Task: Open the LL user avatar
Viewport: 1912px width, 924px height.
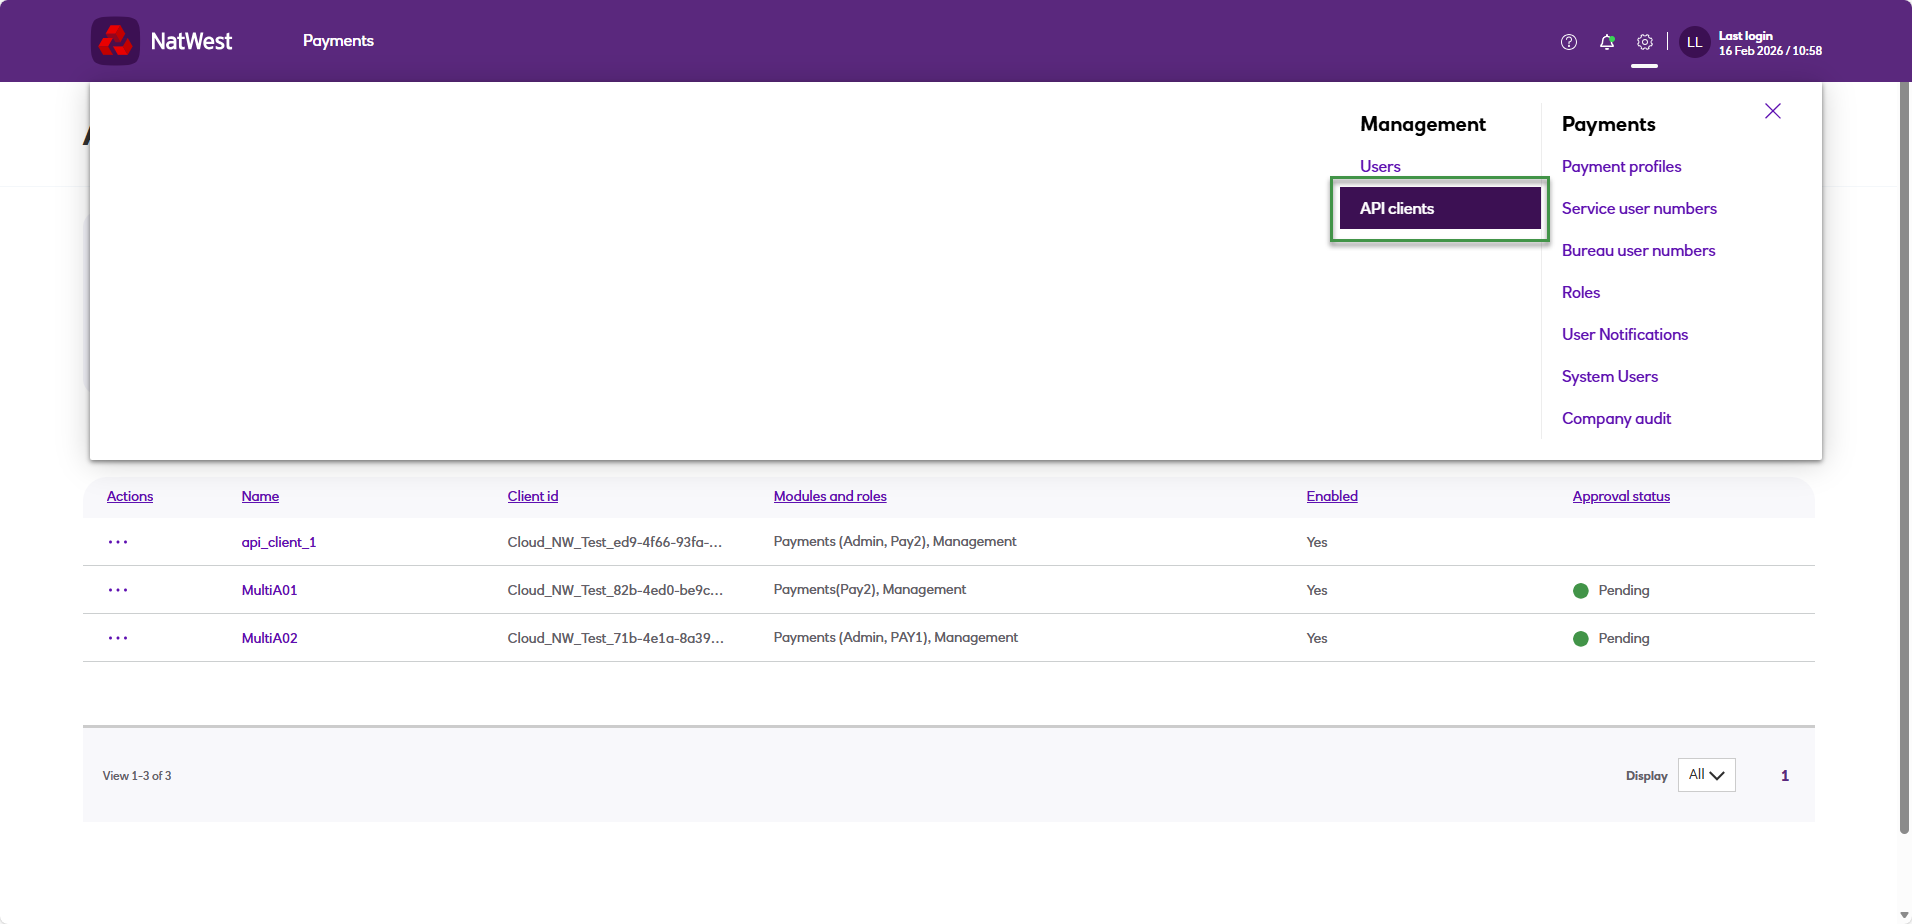Action: 1695,42
